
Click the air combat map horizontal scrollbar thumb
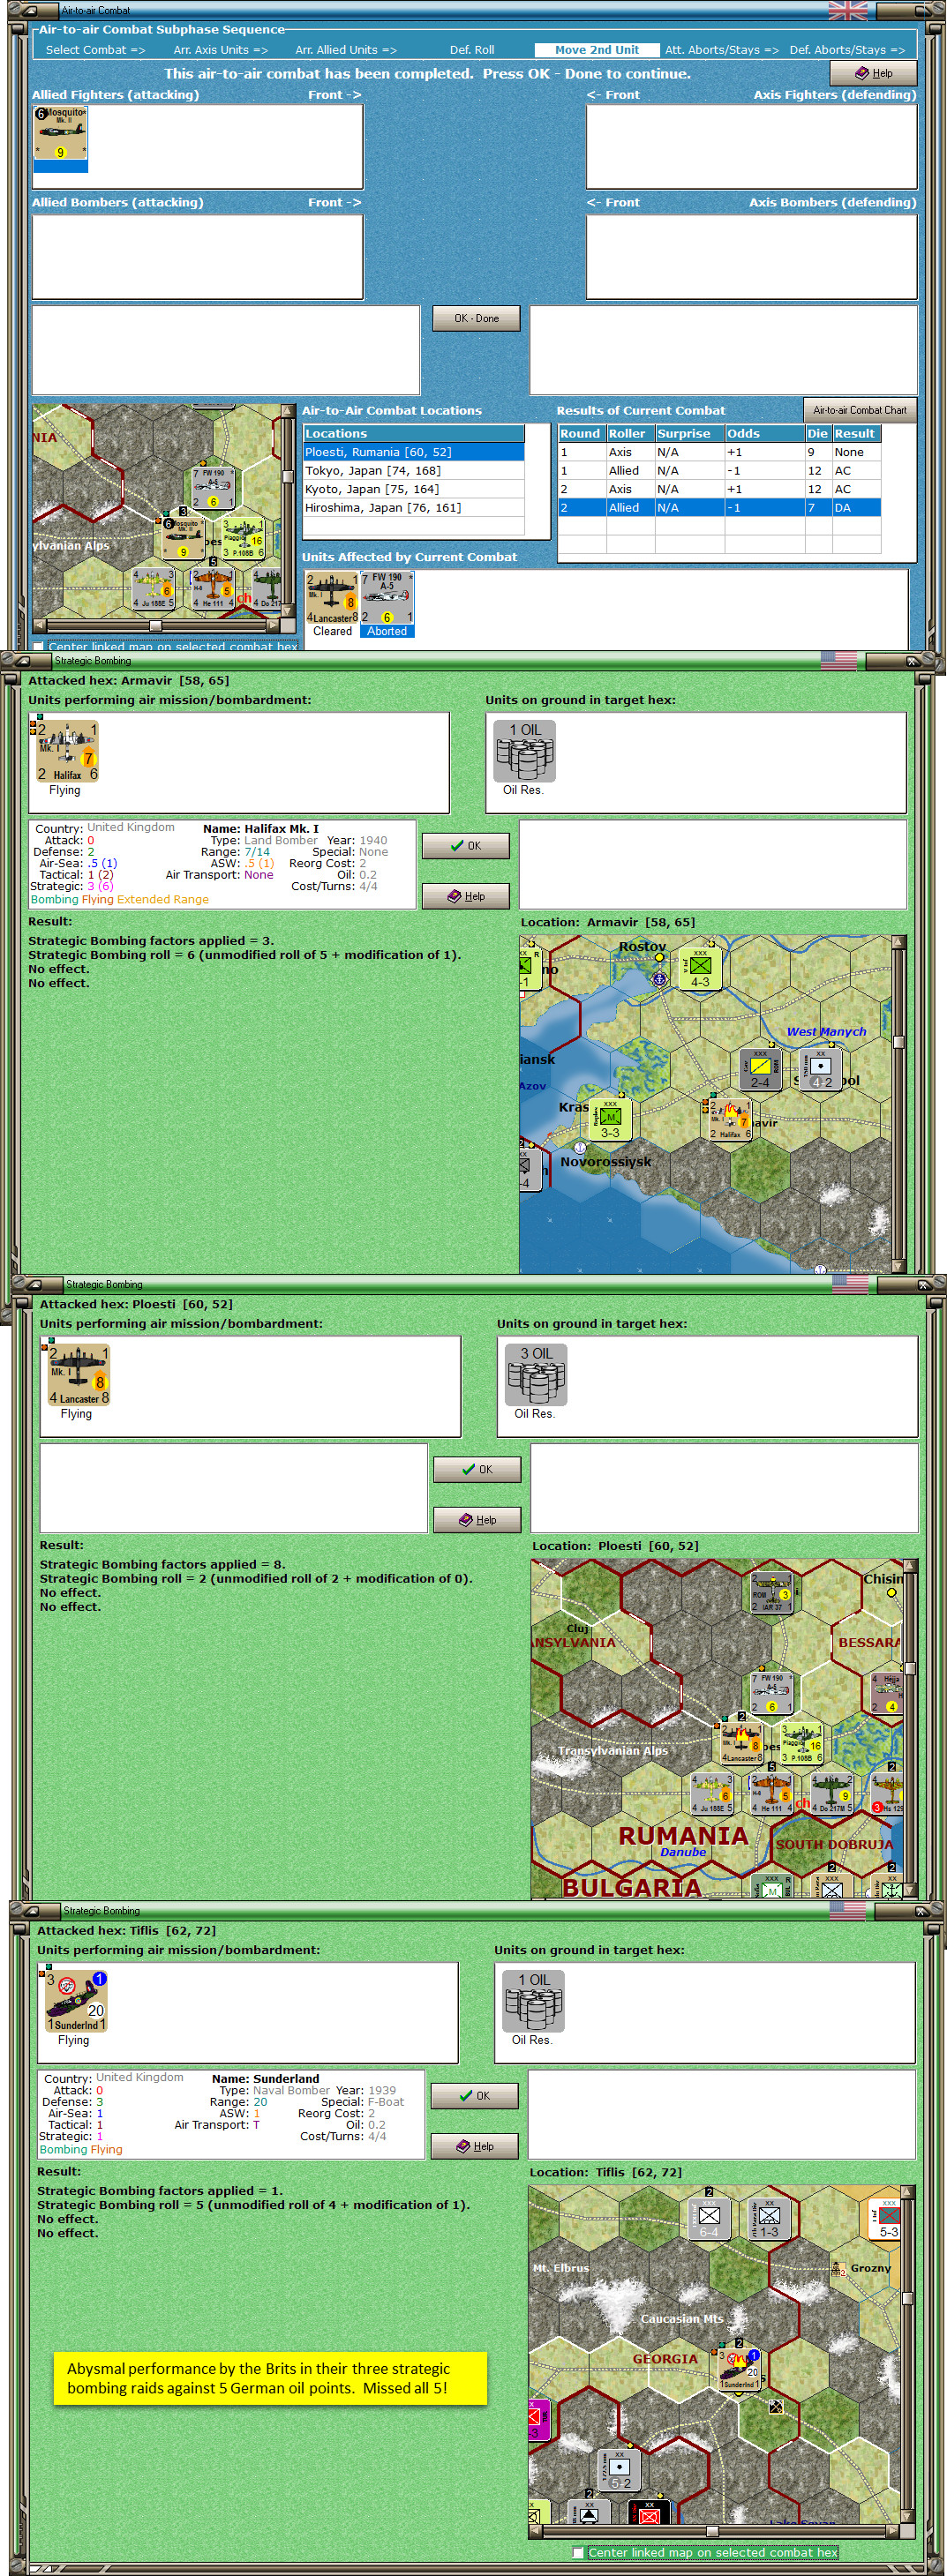tap(155, 625)
